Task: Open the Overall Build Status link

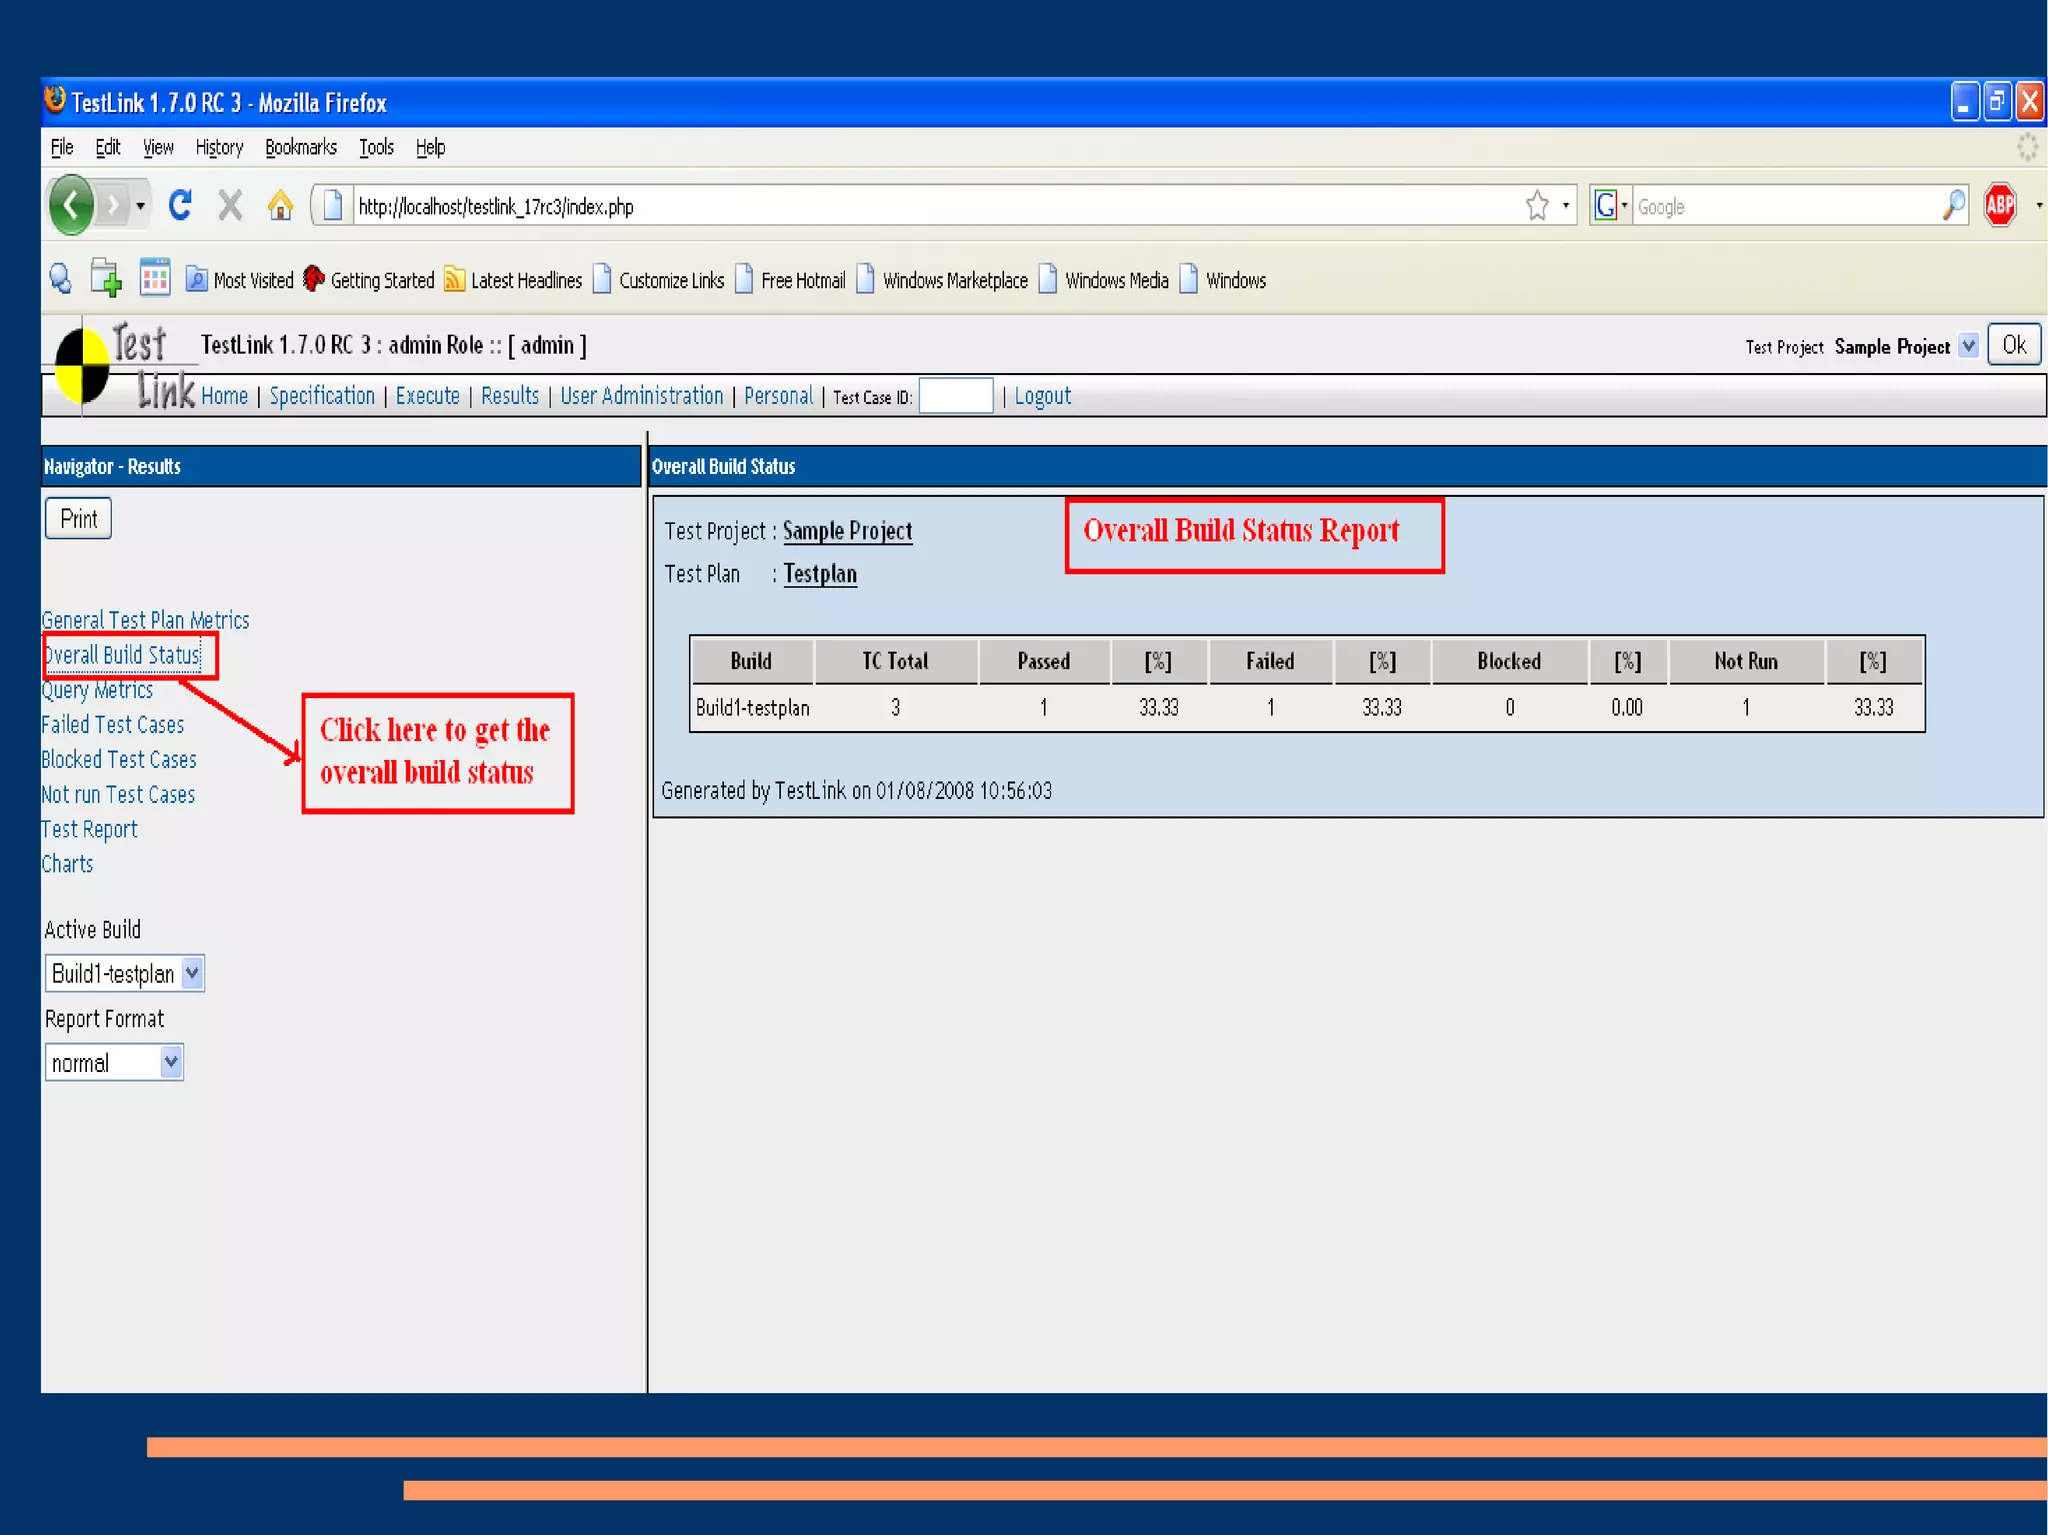Action: (121, 655)
